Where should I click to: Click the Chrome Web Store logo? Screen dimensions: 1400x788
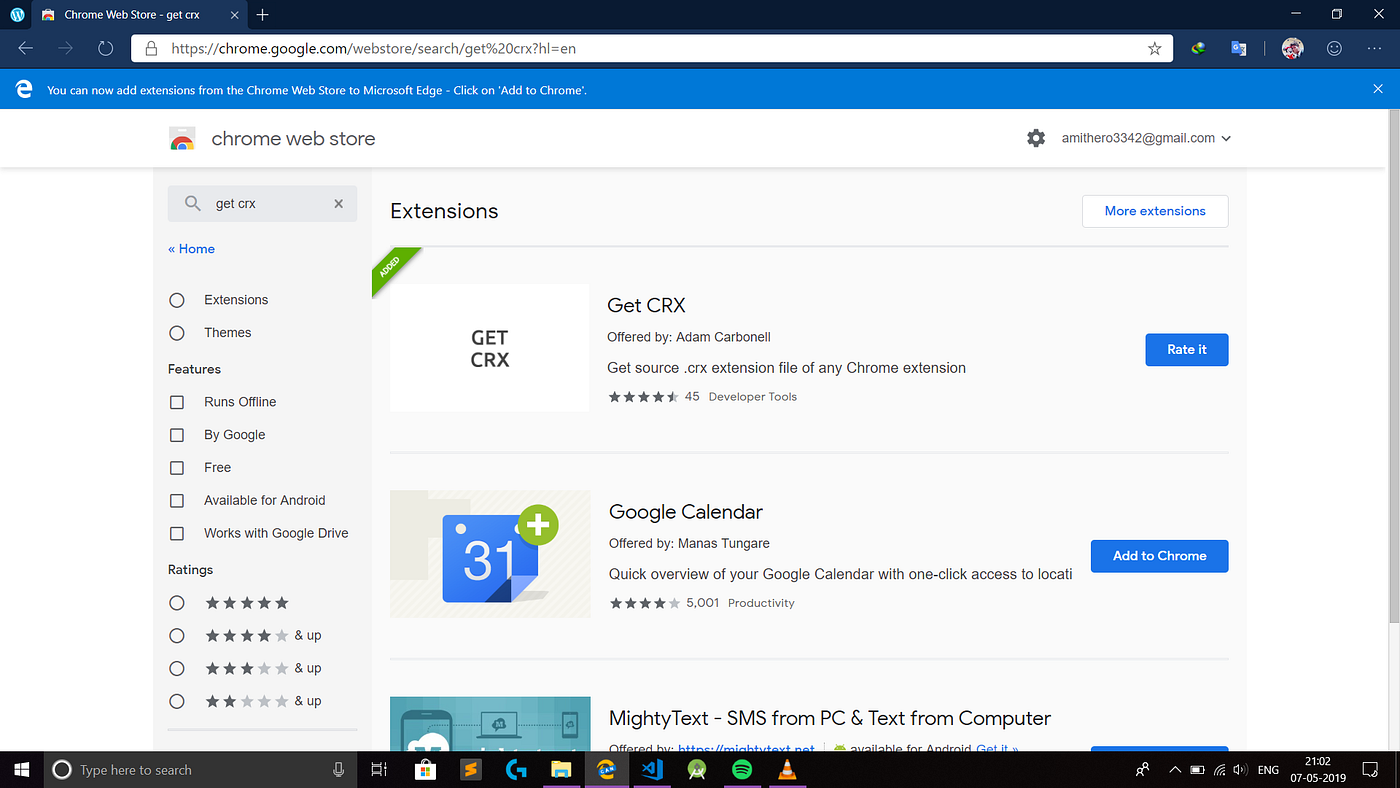click(182, 139)
